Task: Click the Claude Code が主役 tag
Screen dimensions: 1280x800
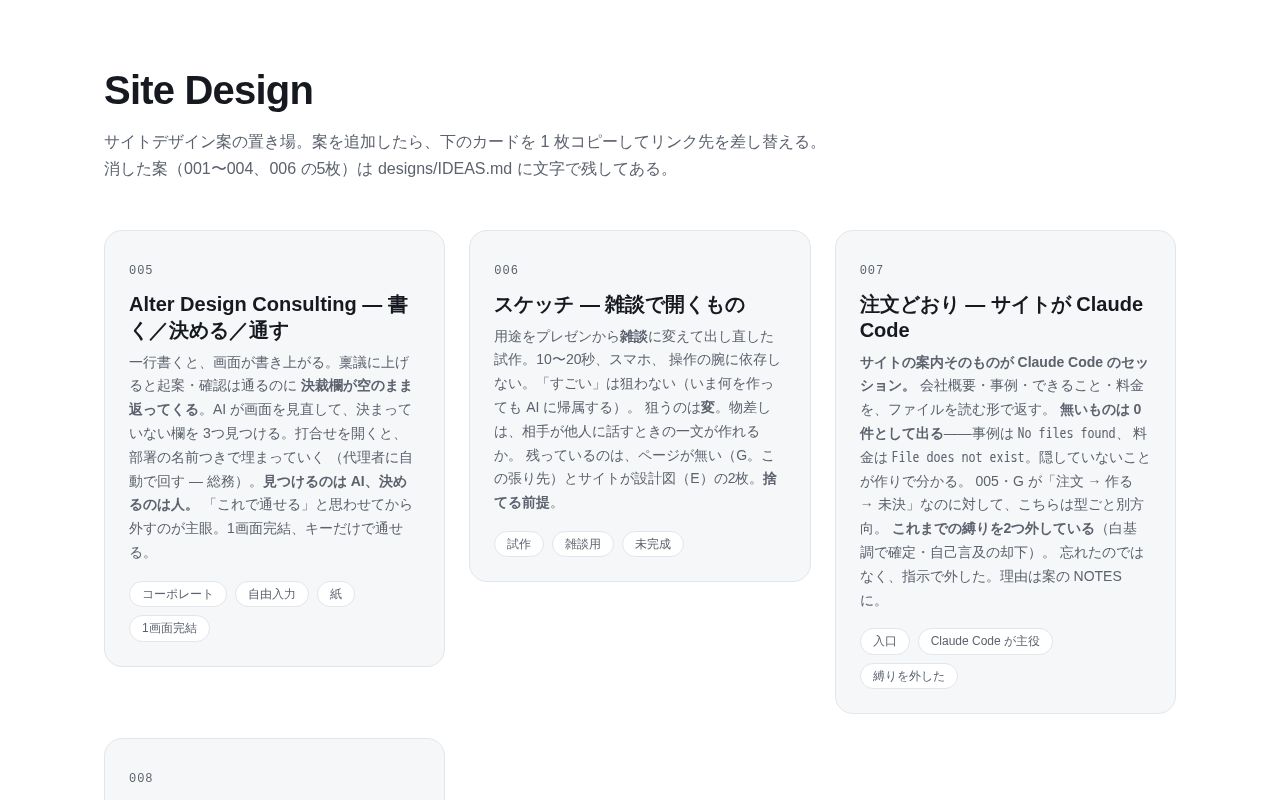Action: click(985, 641)
